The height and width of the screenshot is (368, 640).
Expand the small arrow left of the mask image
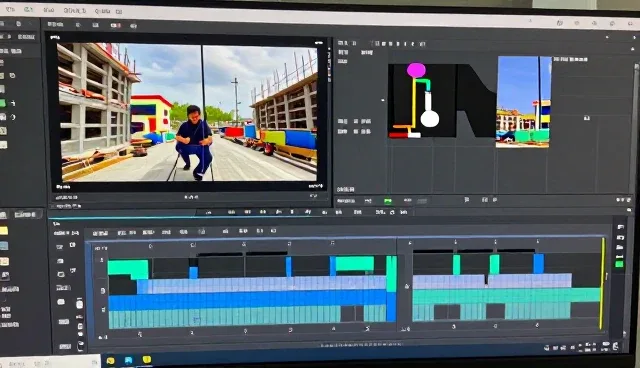[x=382, y=100]
